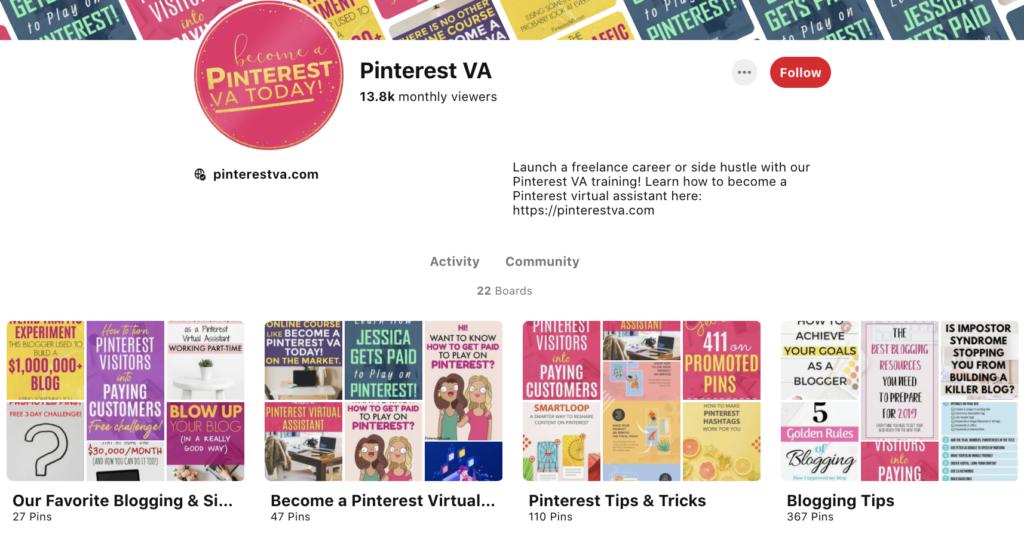
Task: Open the pinterestva.com website link
Action: tap(265, 174)
